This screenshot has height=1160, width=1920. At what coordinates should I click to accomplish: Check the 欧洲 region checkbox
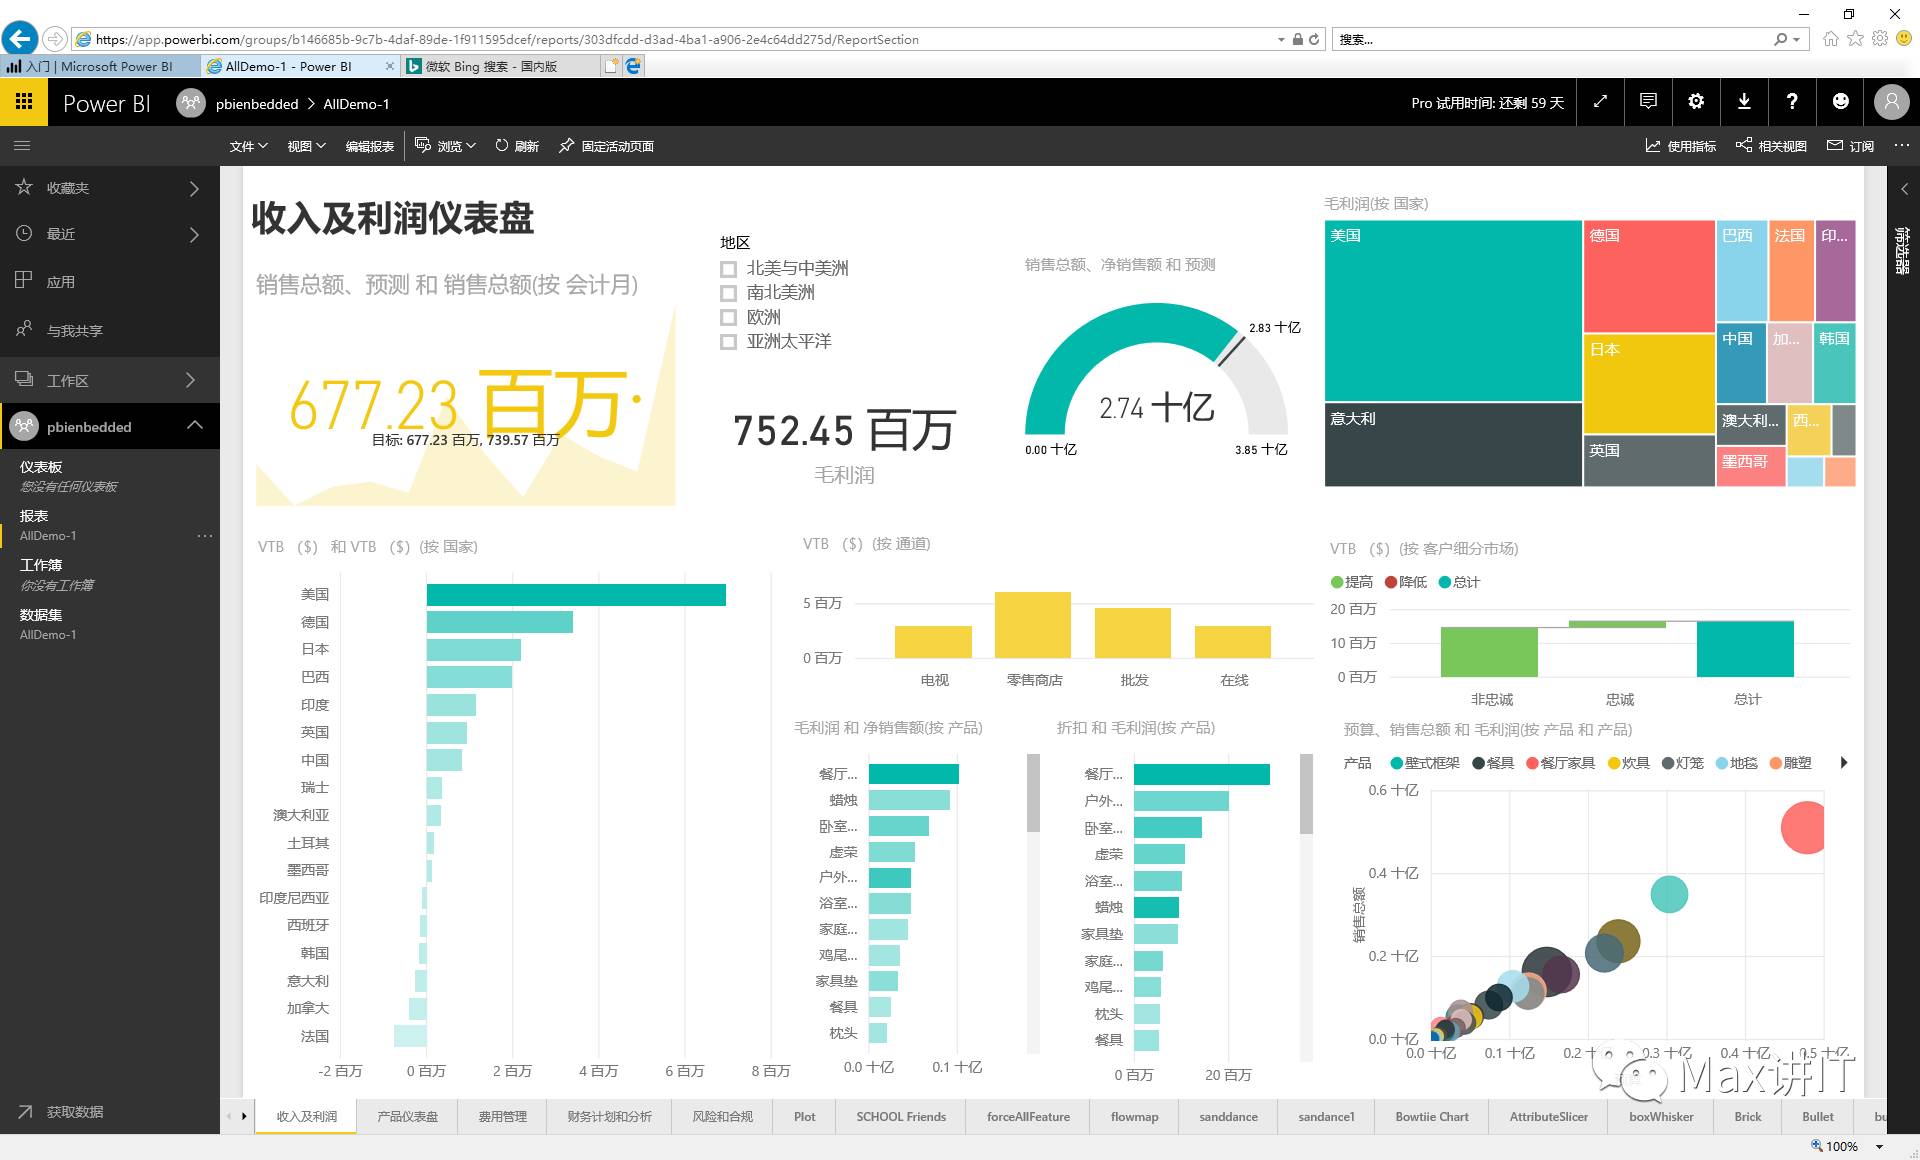coord(728,318)
